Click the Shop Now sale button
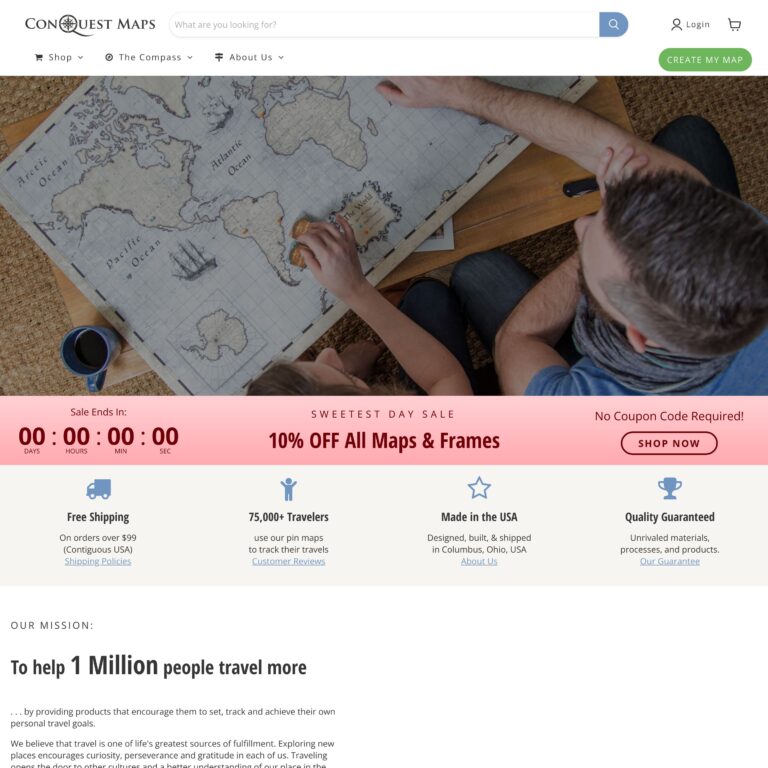 tap(669, 443)
